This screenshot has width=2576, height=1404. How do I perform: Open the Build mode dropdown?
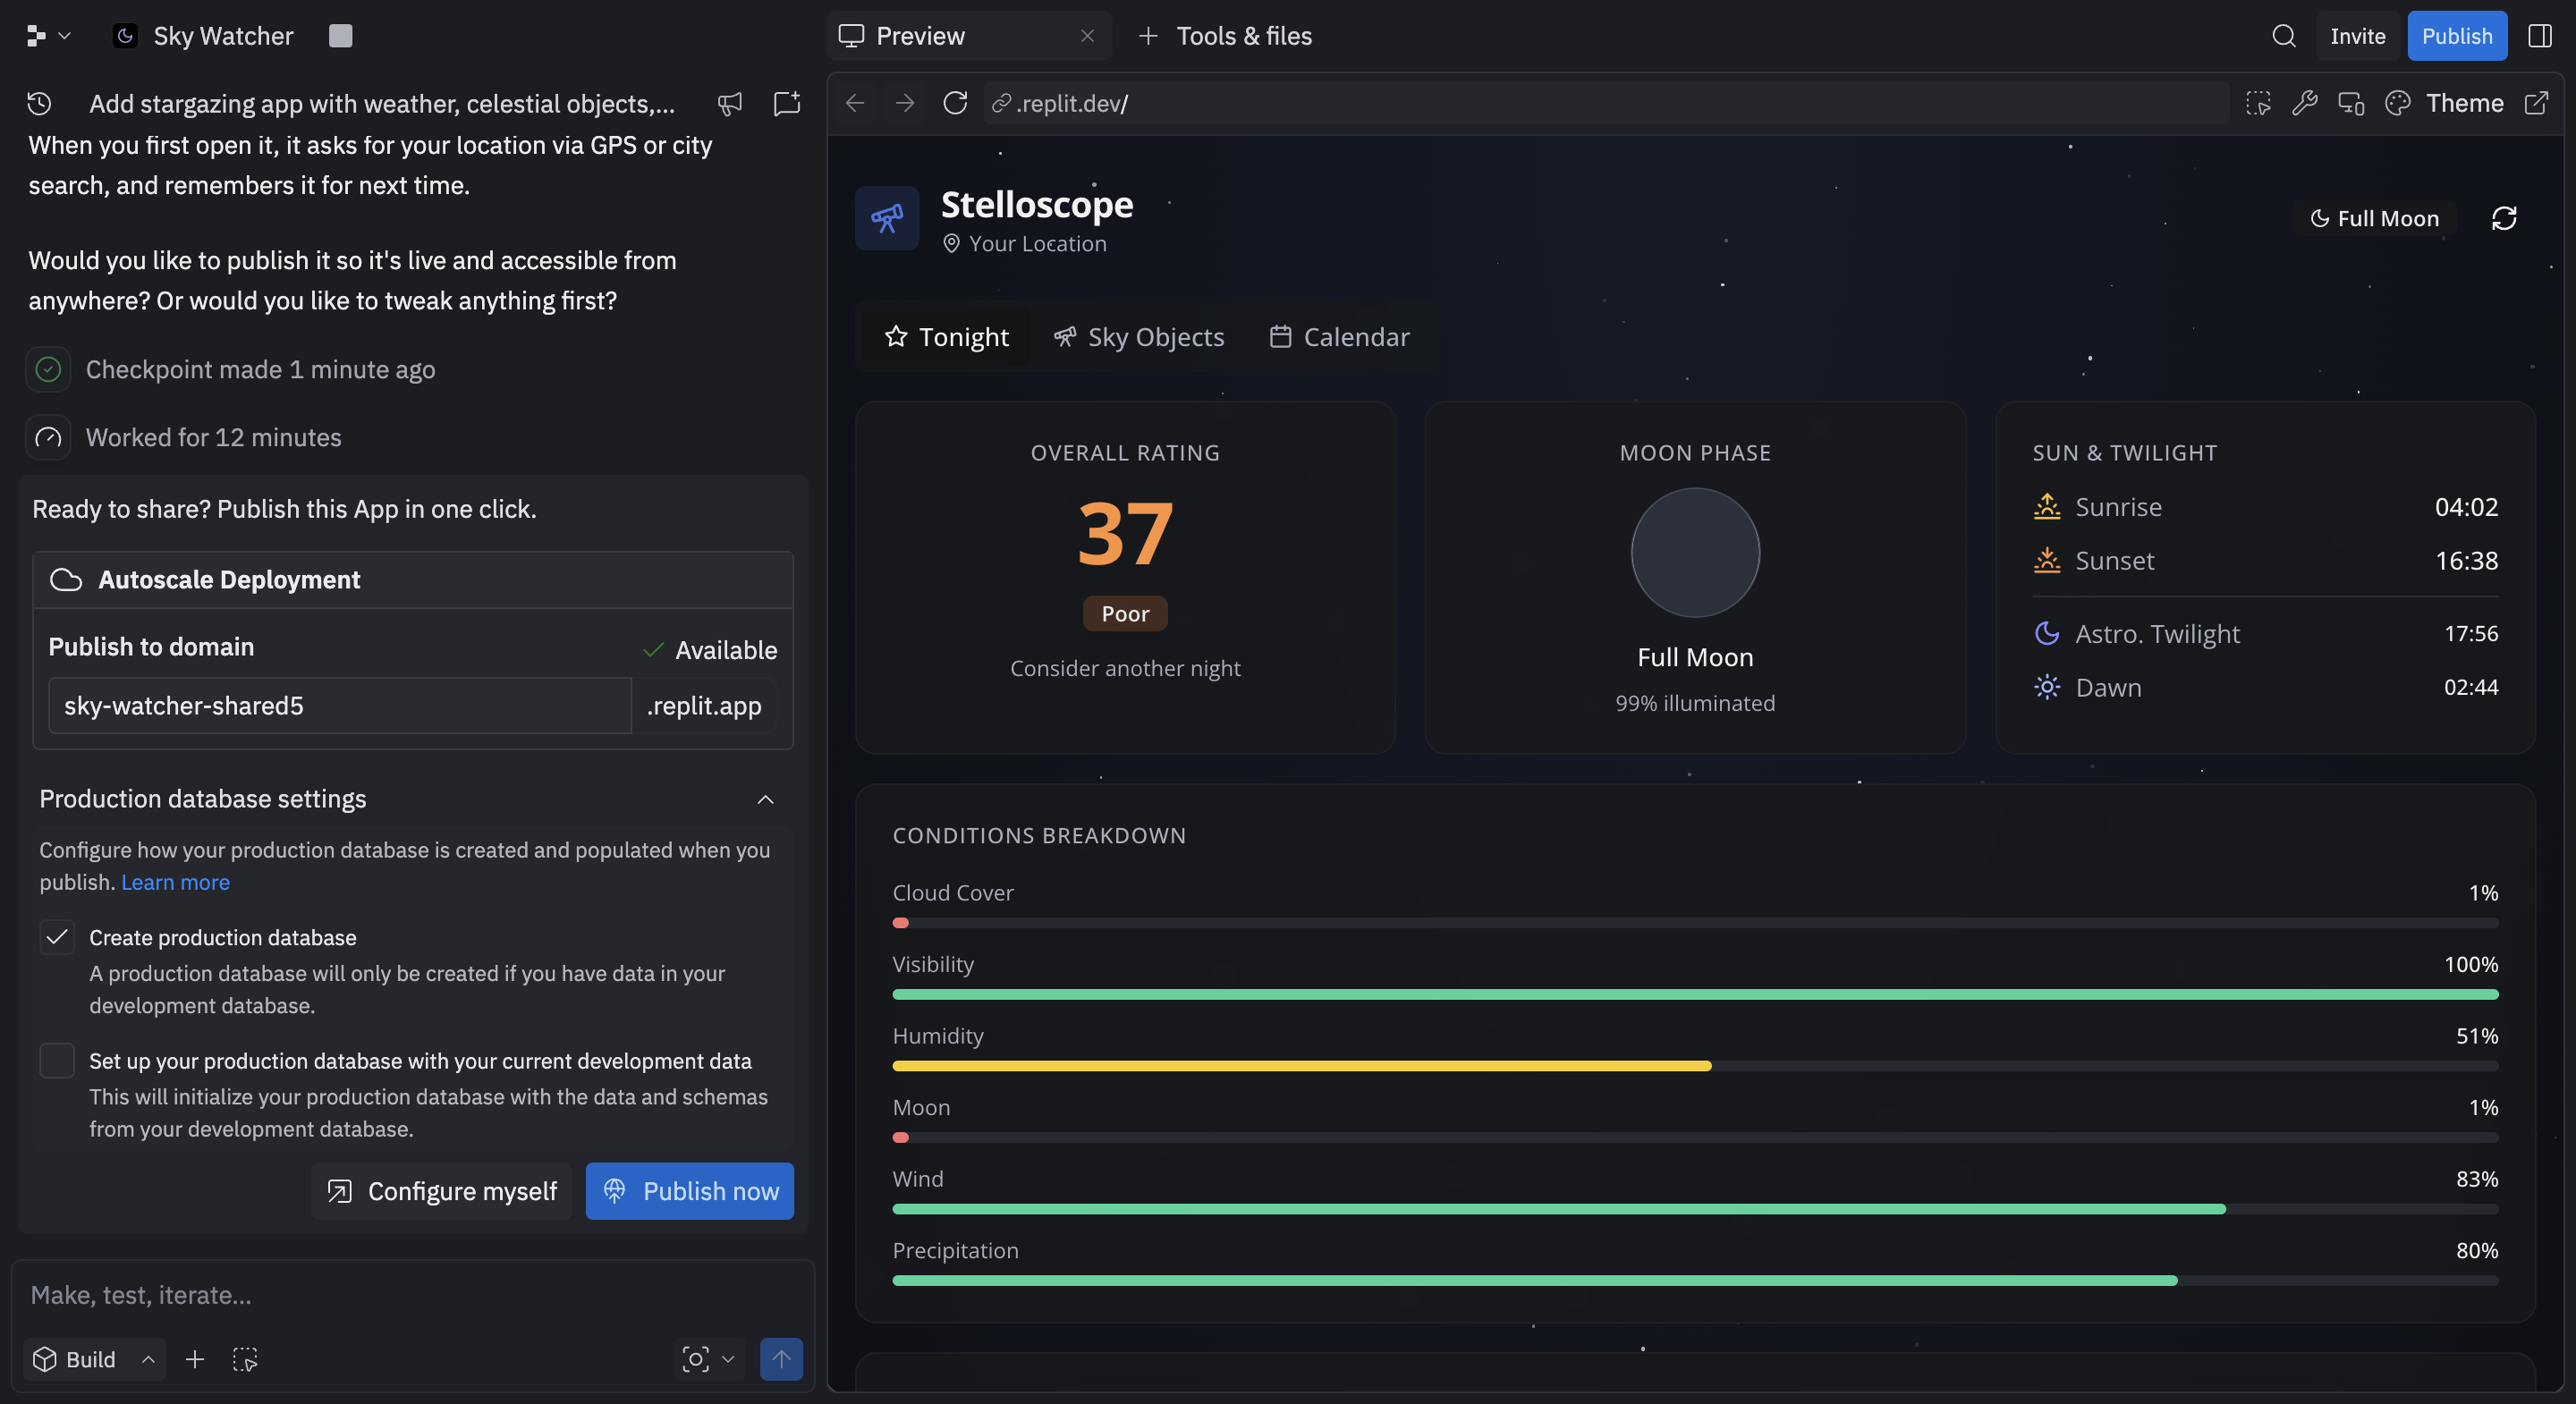92,1359
